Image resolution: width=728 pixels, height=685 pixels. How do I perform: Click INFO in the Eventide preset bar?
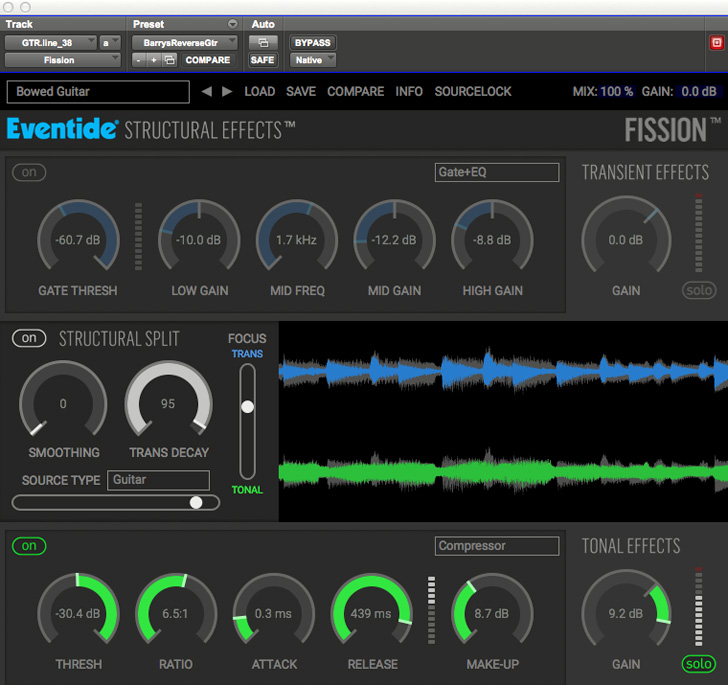click(x=409, y=91)
